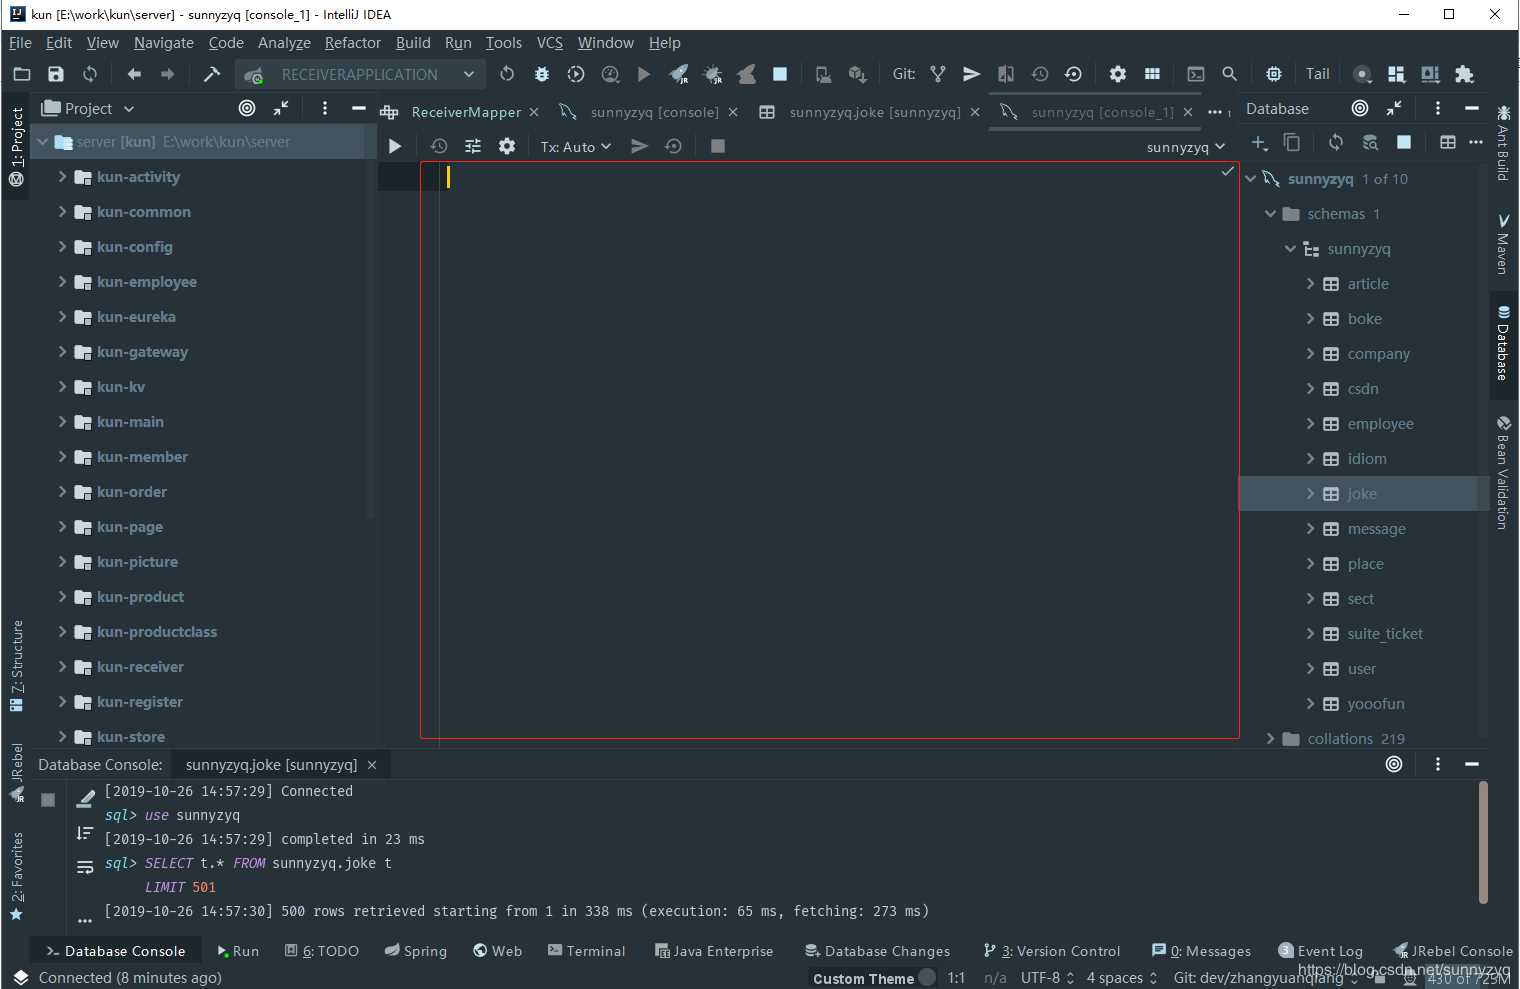
Task: Toggle the 2: Favorites side panel
Action: point(16,877)
